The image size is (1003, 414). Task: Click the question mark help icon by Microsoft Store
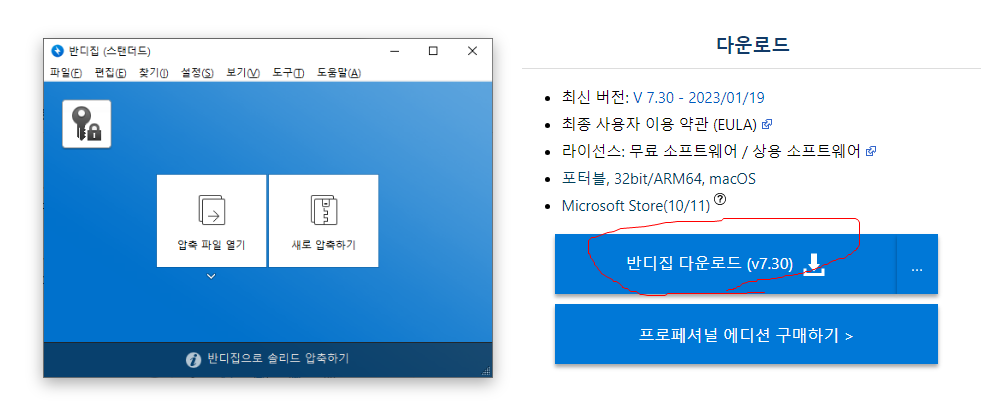point(720,200)
